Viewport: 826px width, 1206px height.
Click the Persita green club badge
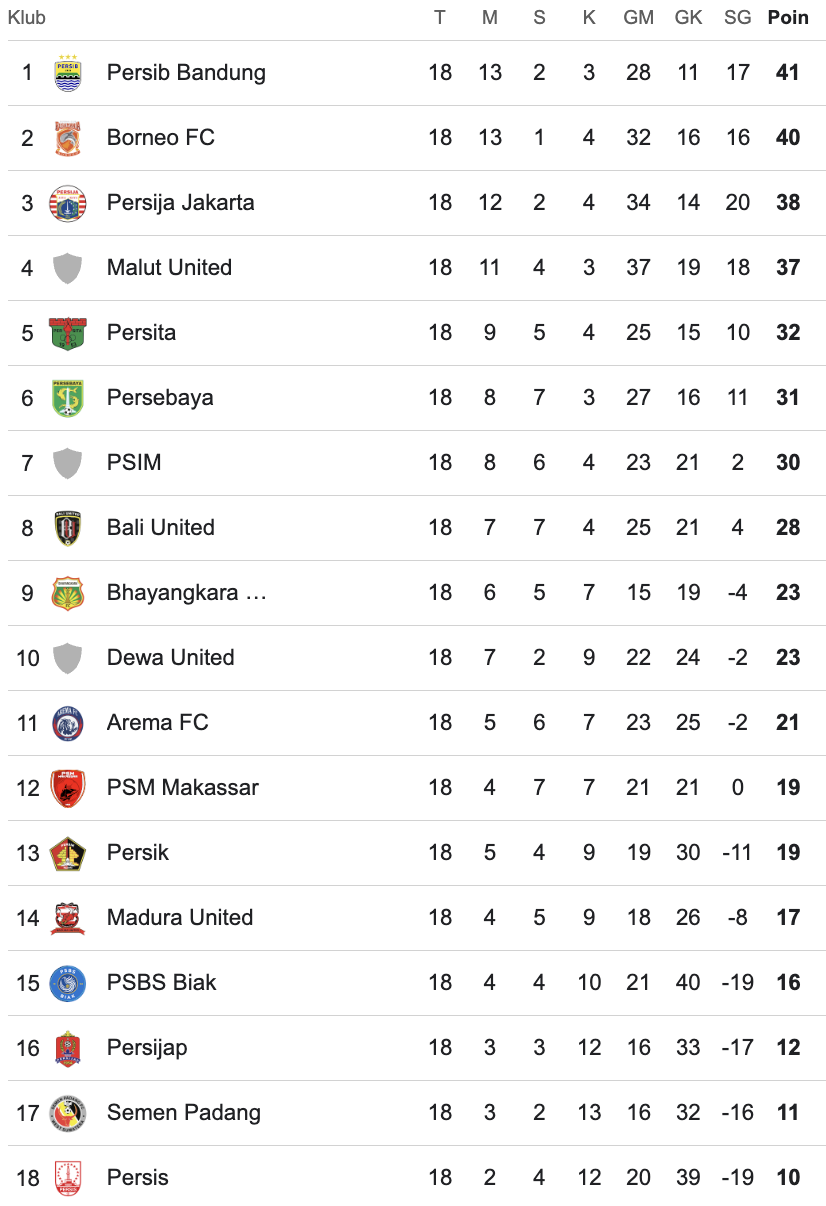pyautogui.click(x=68, y=333)
